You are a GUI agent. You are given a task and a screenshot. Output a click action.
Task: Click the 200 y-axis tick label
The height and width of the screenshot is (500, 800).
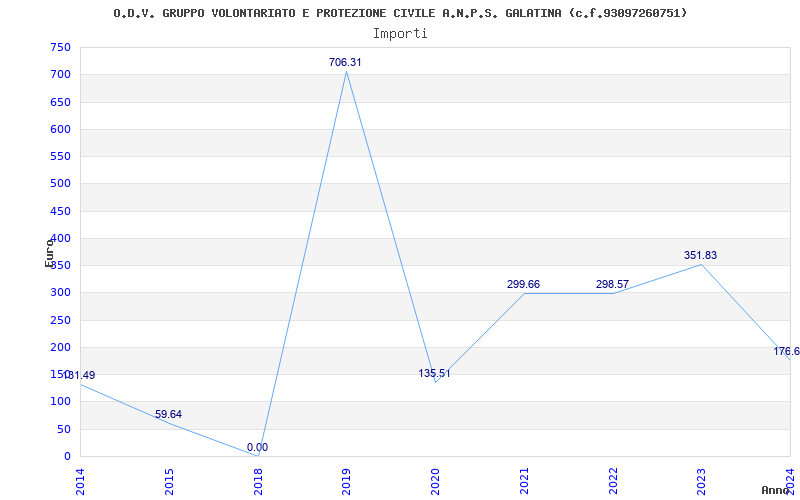pos(60,347)
